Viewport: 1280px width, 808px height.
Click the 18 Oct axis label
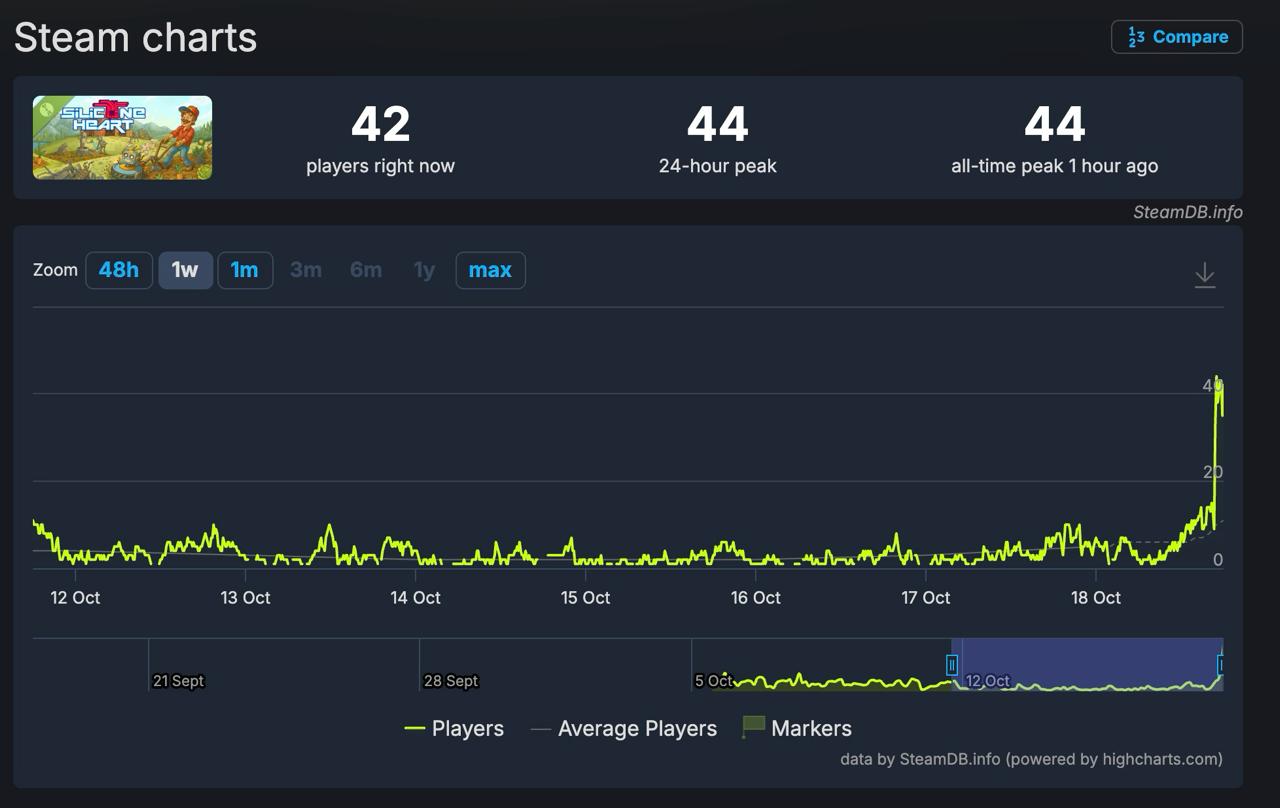(x=1096, y=598)
